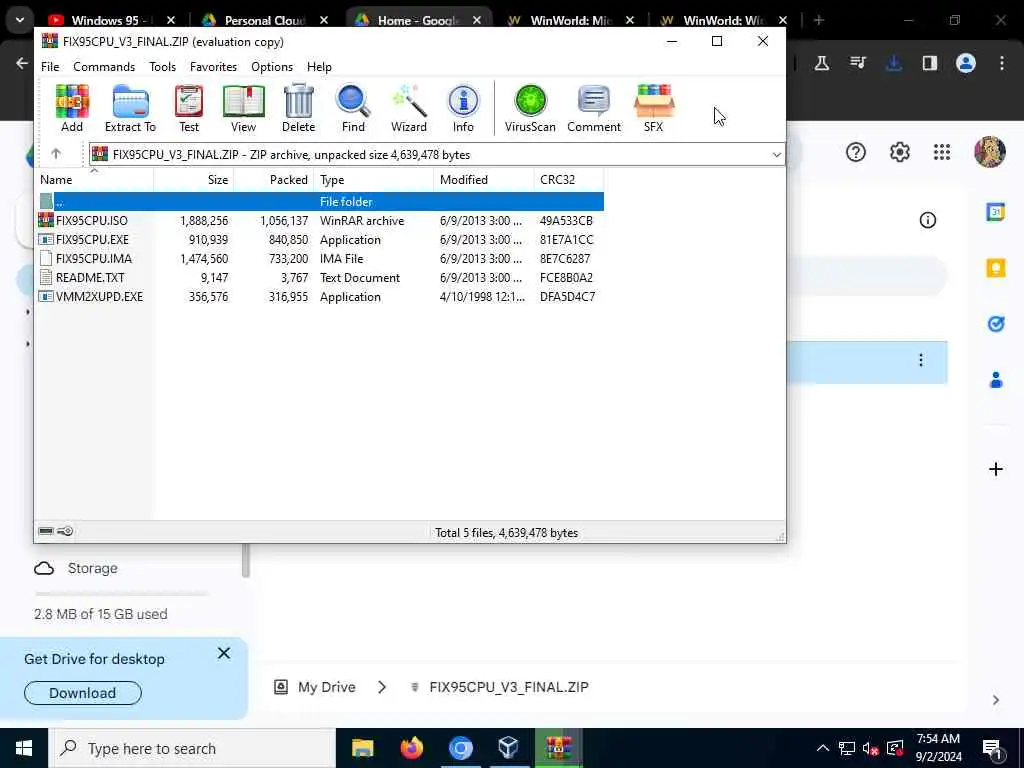Open Commands menu
1024x768 pixels.
[x=104, y=67]
